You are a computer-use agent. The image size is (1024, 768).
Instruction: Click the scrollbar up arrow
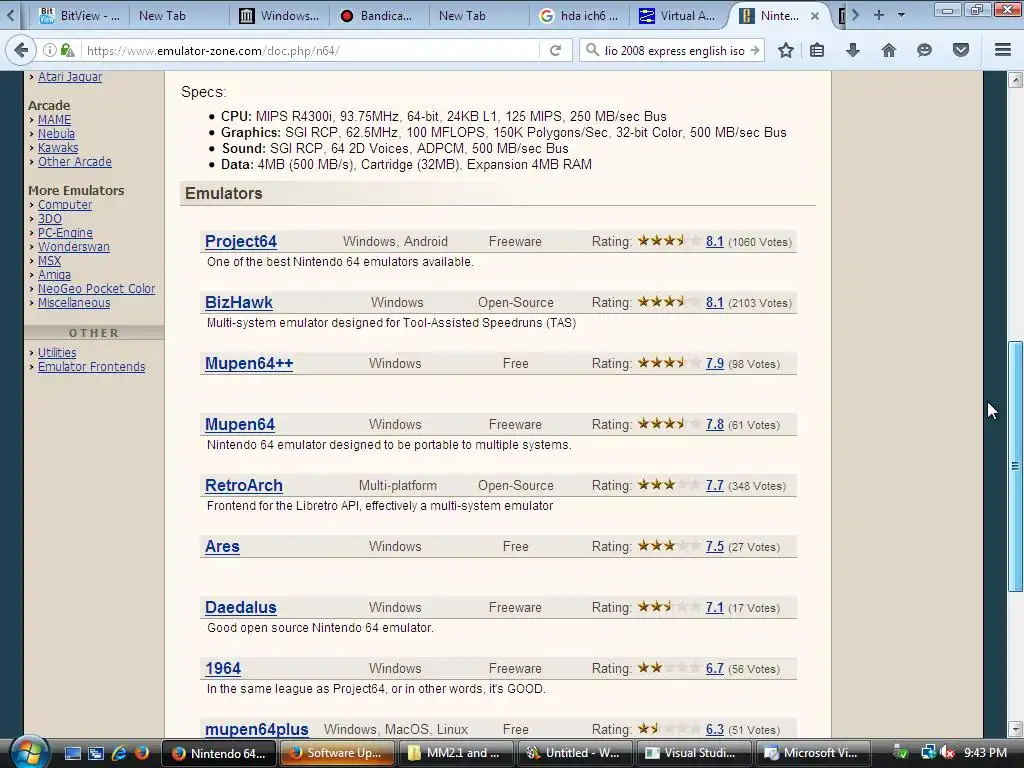(1015, 80)
